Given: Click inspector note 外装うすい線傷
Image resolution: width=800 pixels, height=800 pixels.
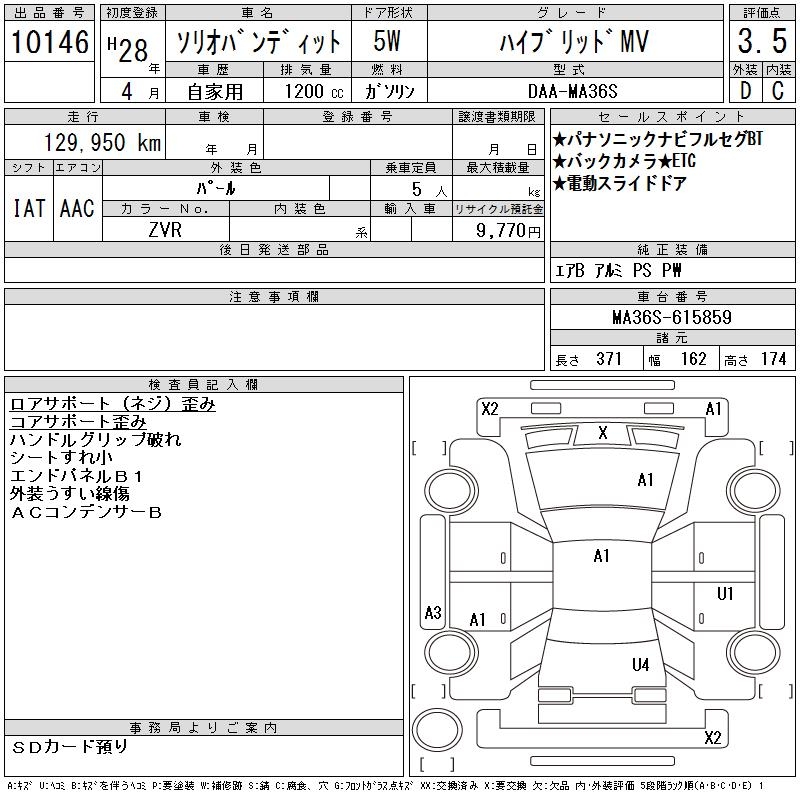Looking at the screenshot, I should pyautogui.click(x=69, y=494).
